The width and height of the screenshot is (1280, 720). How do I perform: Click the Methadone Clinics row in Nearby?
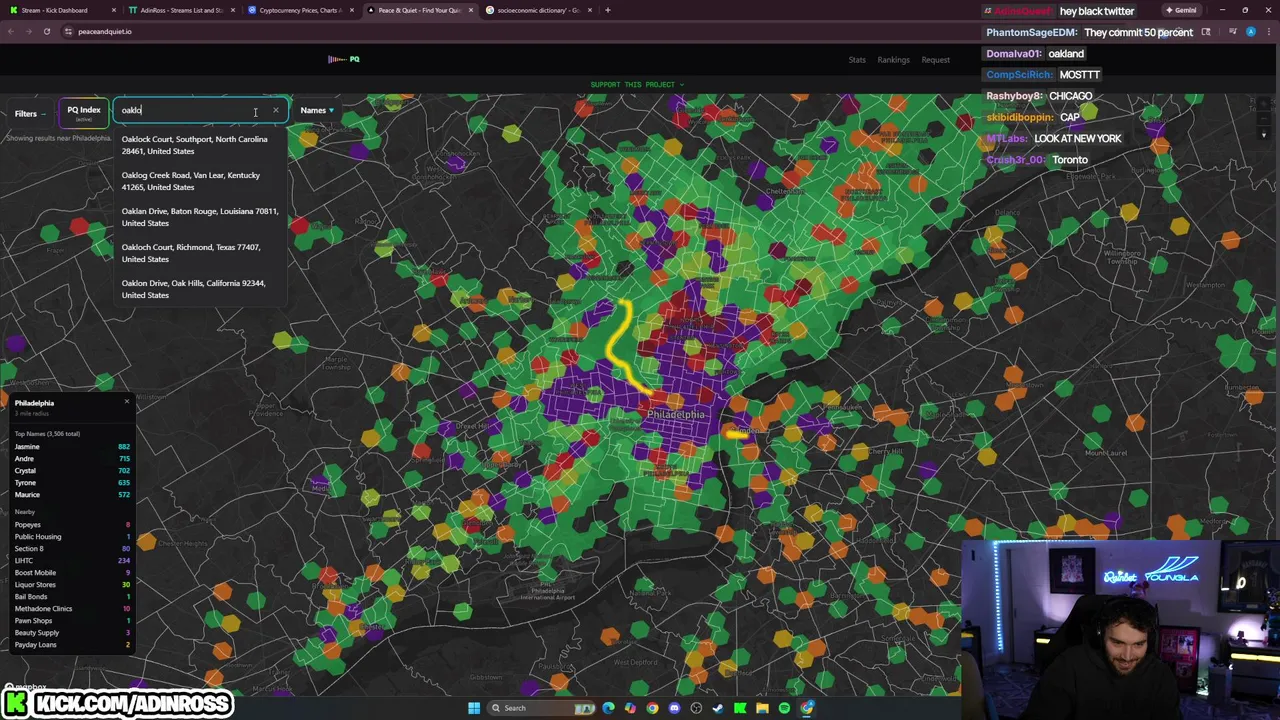pyautogui.click(x=72, y=609)
